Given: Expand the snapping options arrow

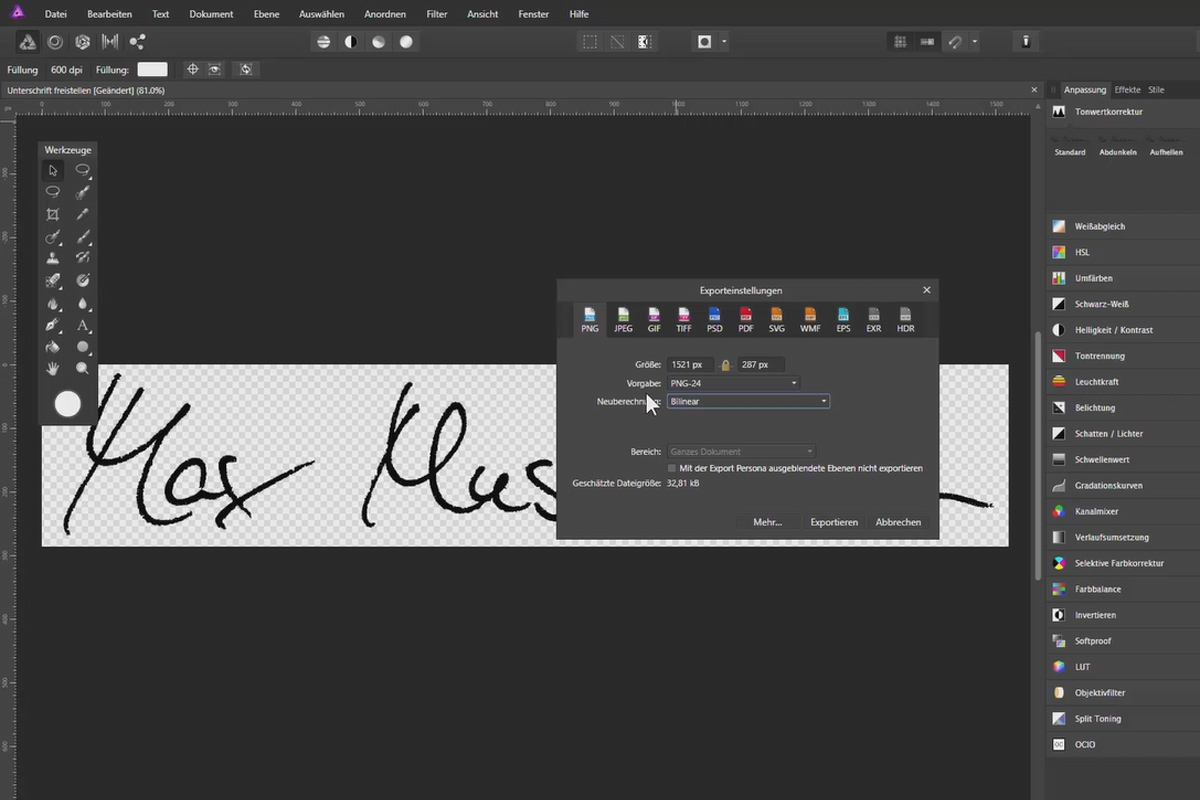Looking at the screenshot, I should click(x=974, y=42).
